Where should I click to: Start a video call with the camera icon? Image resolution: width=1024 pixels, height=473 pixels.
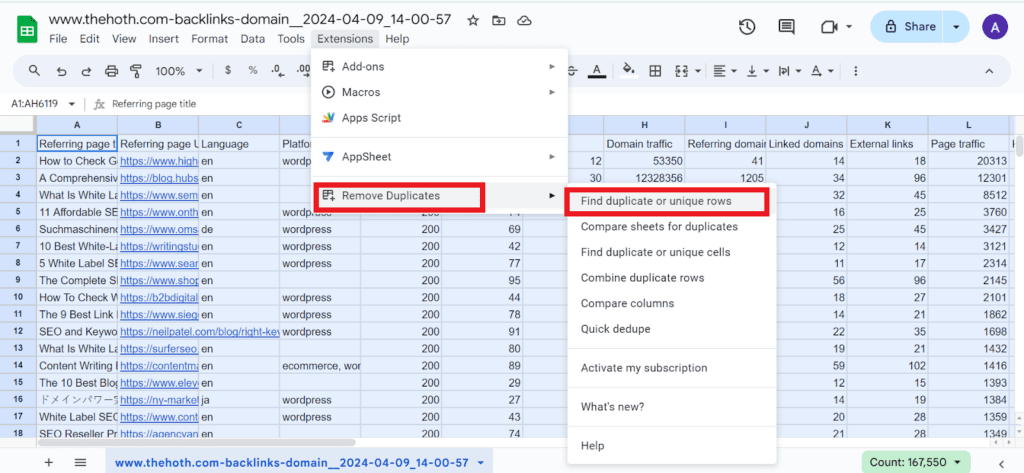pyautogui.click(x=829, y=27)
